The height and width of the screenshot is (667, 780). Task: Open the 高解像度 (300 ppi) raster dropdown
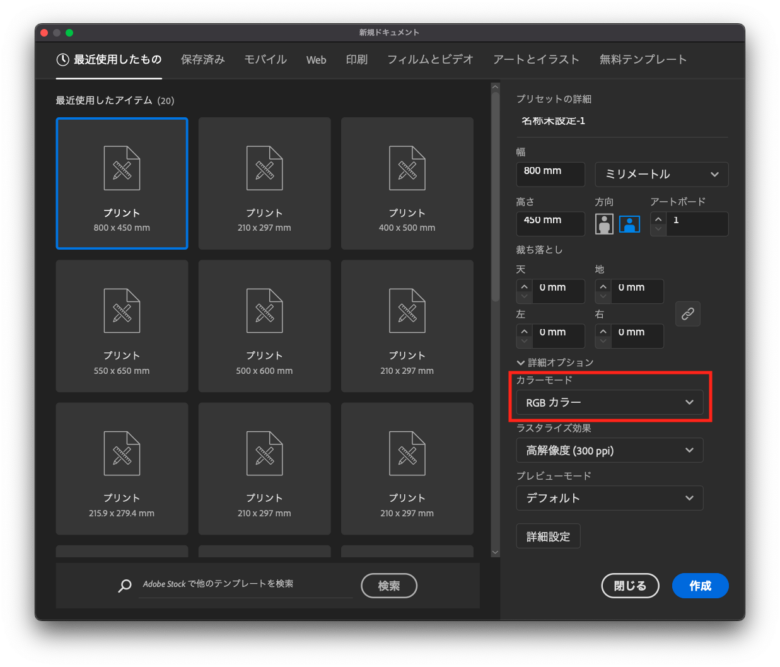pos(609,450)
